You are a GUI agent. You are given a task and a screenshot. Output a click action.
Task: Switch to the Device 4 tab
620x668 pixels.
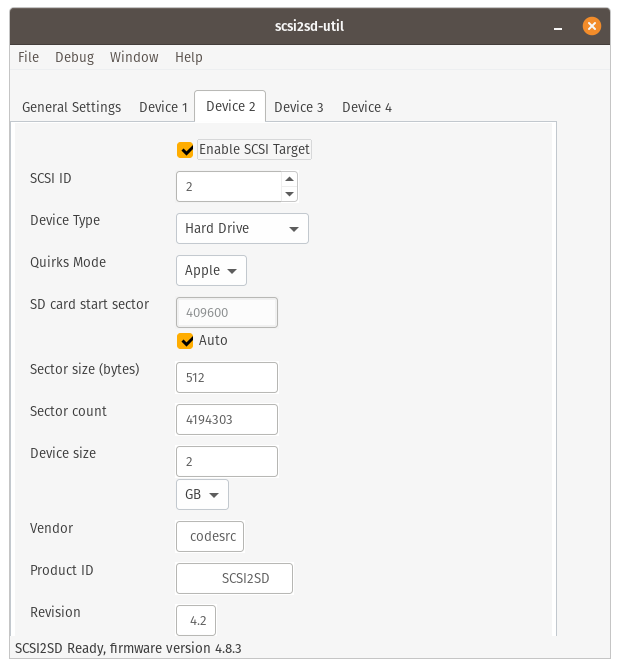coord(367,107)
